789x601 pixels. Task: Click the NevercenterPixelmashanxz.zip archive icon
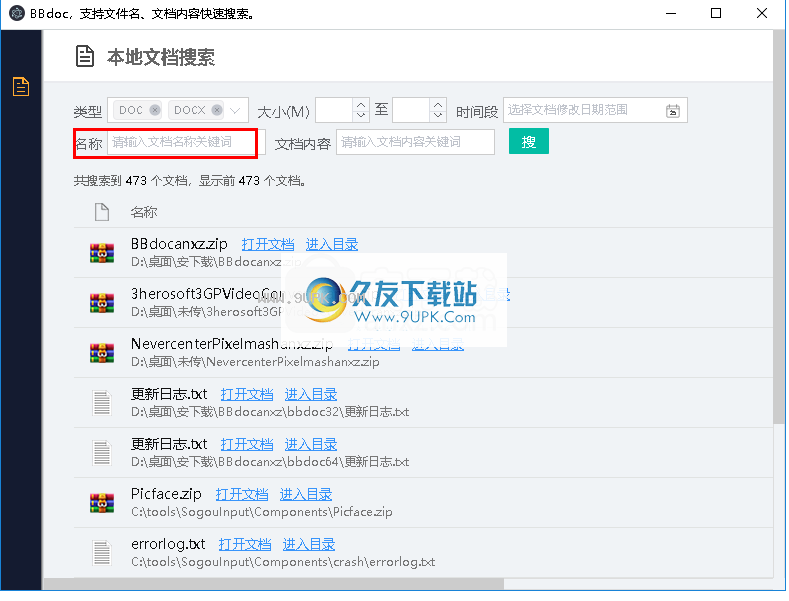coord(102,353)
